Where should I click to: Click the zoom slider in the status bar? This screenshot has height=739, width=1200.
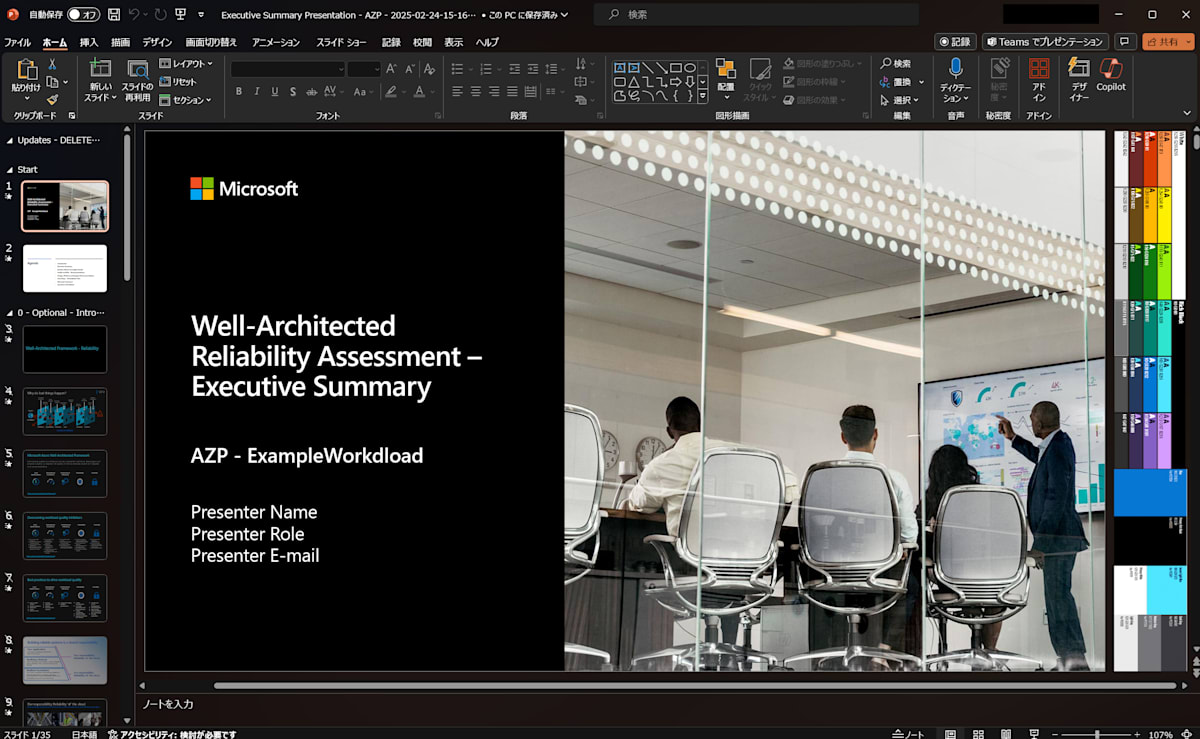click(1098, 734)
